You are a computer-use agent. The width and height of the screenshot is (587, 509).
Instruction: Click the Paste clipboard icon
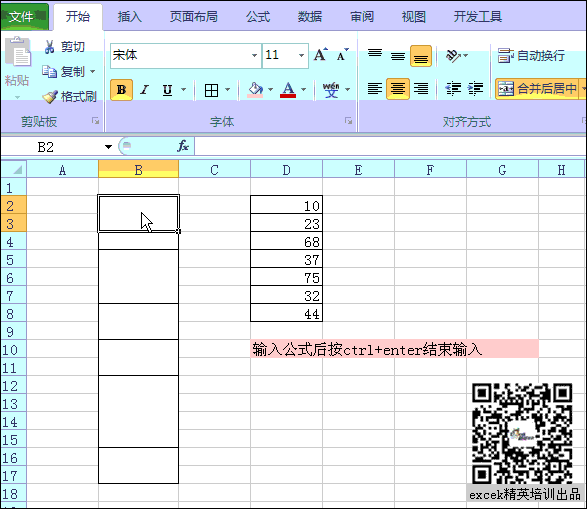pyautogui.click(x=18, y=52)
